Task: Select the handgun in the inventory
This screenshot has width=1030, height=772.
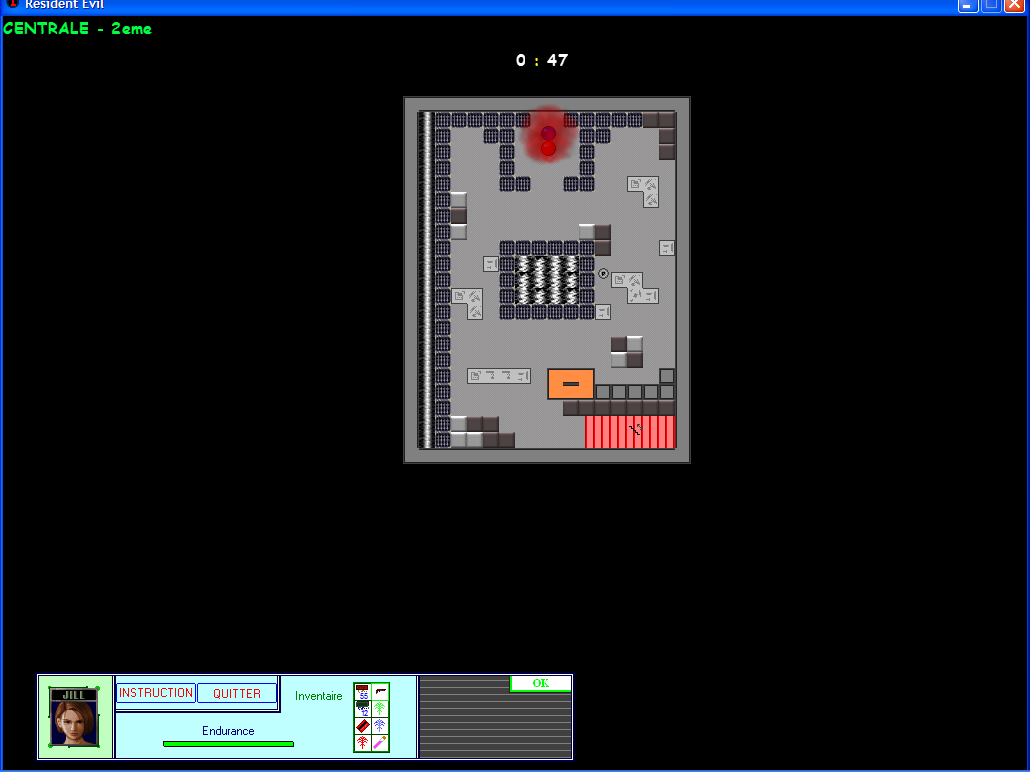Action: (380, 692)
